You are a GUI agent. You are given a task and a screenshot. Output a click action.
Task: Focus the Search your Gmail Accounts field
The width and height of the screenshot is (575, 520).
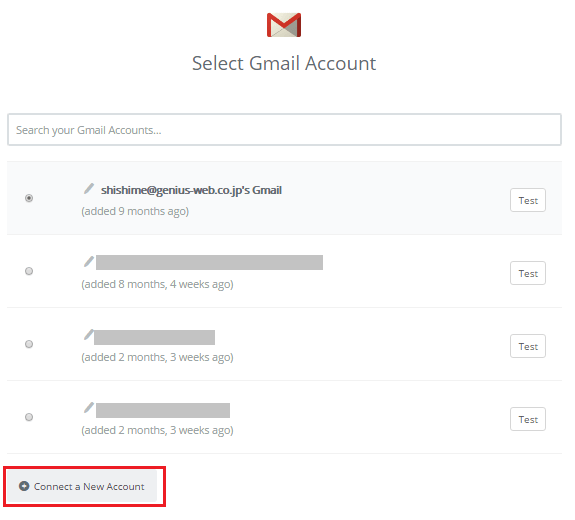284,129
